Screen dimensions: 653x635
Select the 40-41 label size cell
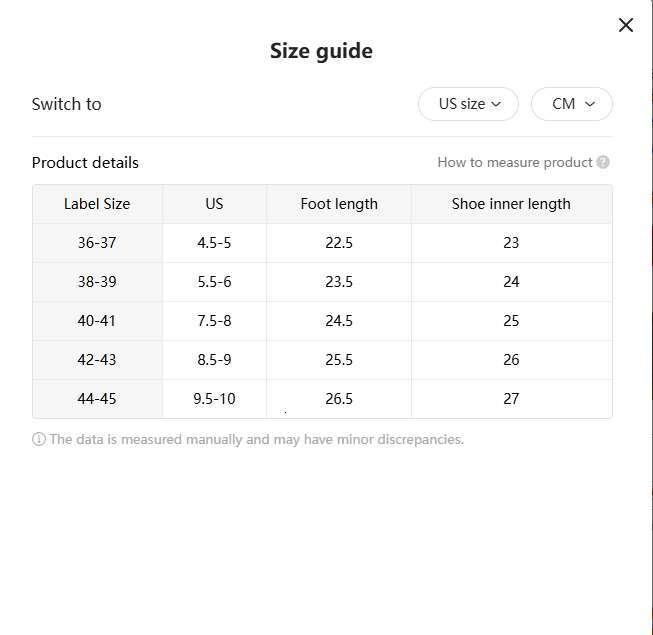97,321
